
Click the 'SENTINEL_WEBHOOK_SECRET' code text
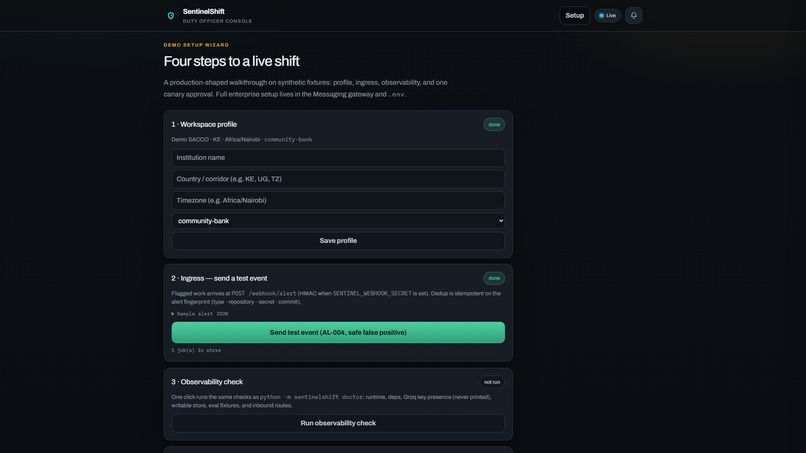pyautogui.click(x=372, y=294)
